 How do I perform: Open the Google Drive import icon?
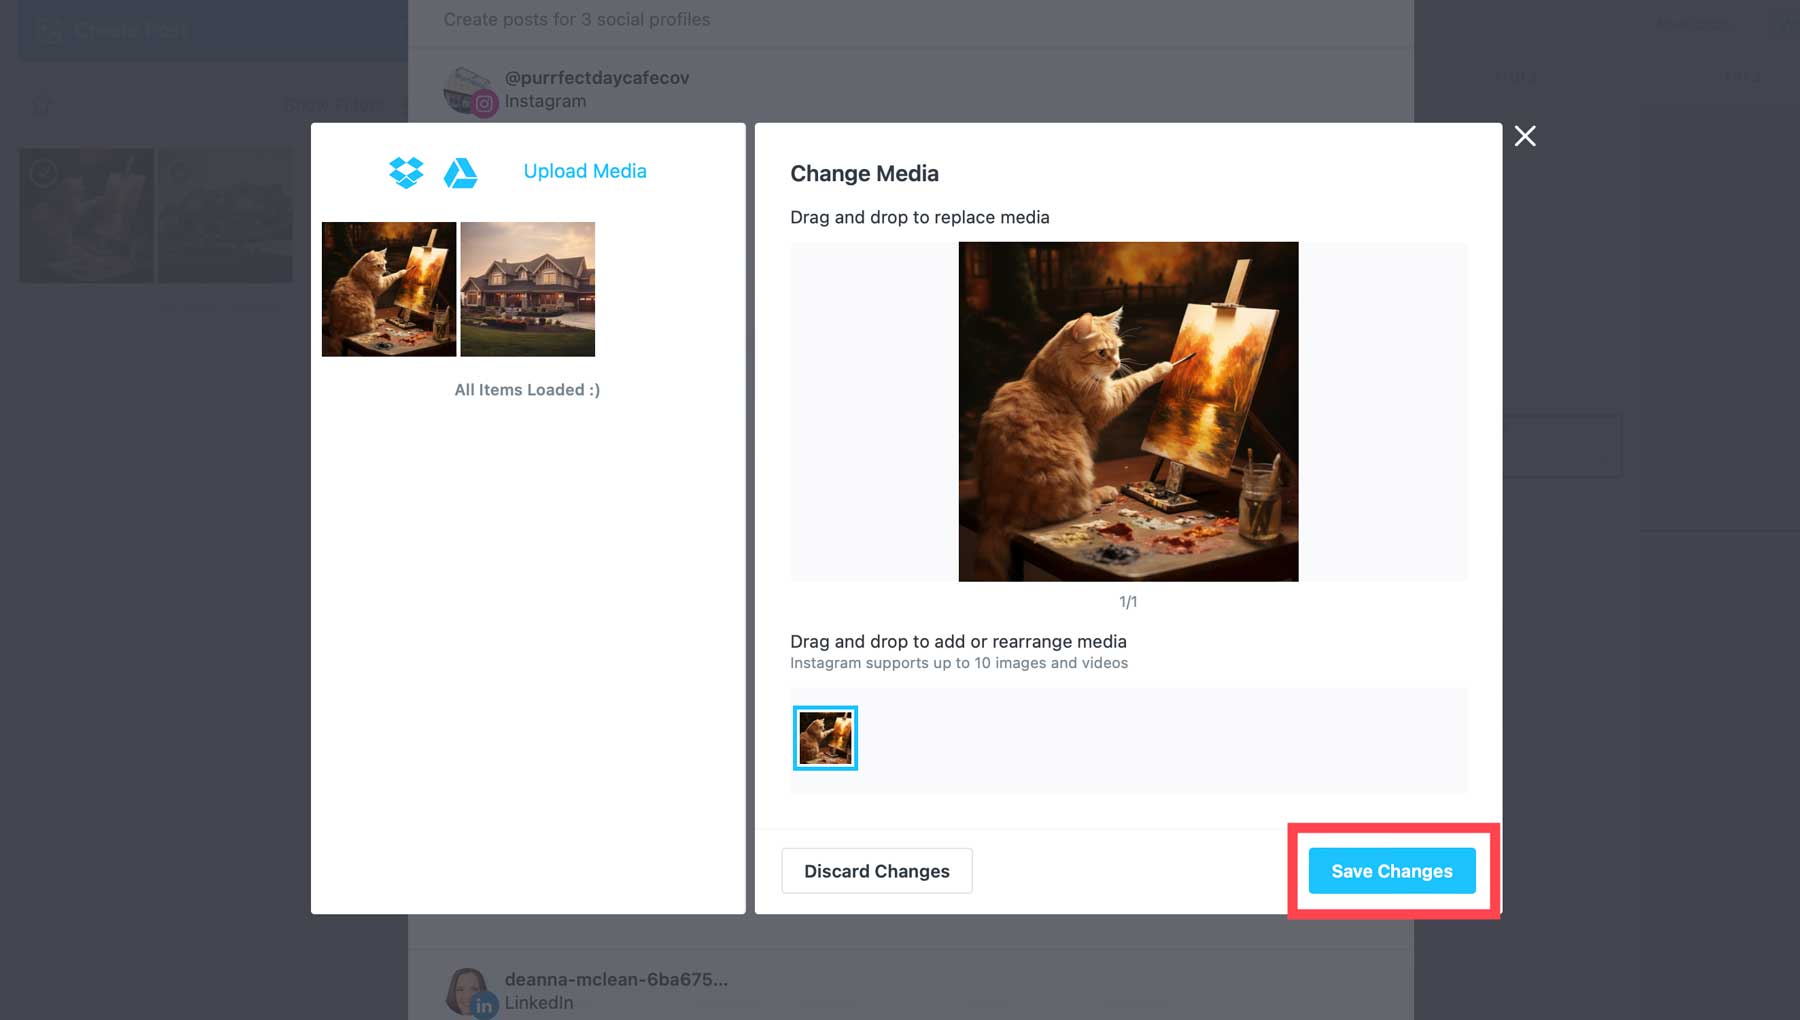click(460, 172)
